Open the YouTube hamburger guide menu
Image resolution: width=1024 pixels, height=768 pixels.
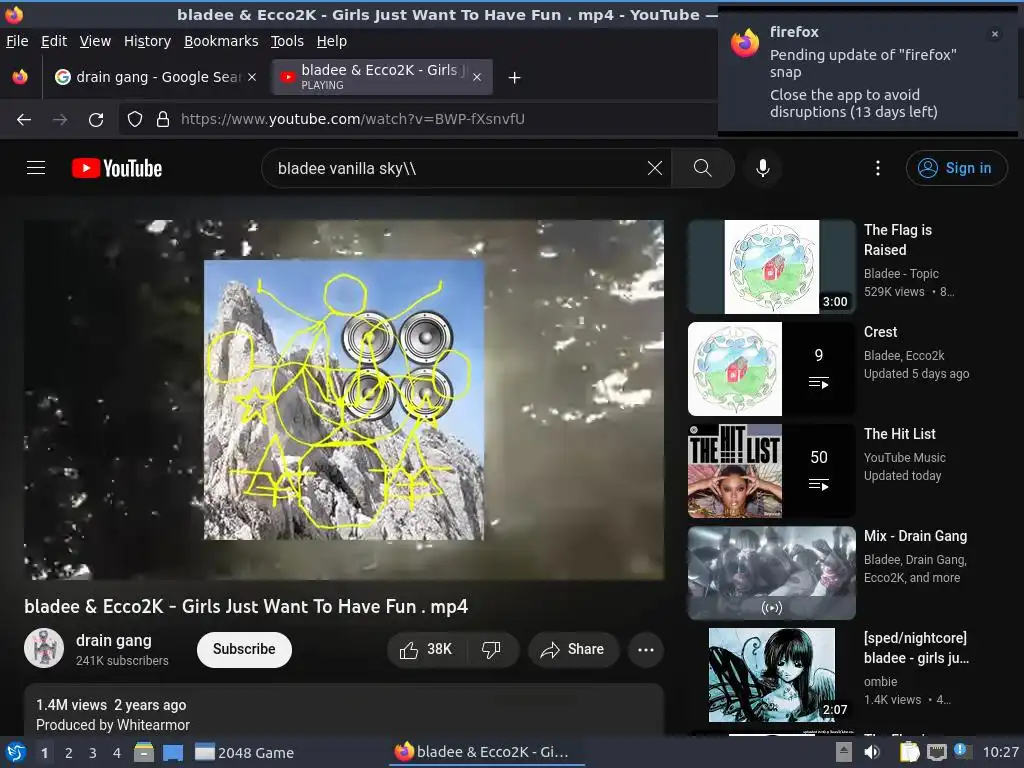point(36,168)
